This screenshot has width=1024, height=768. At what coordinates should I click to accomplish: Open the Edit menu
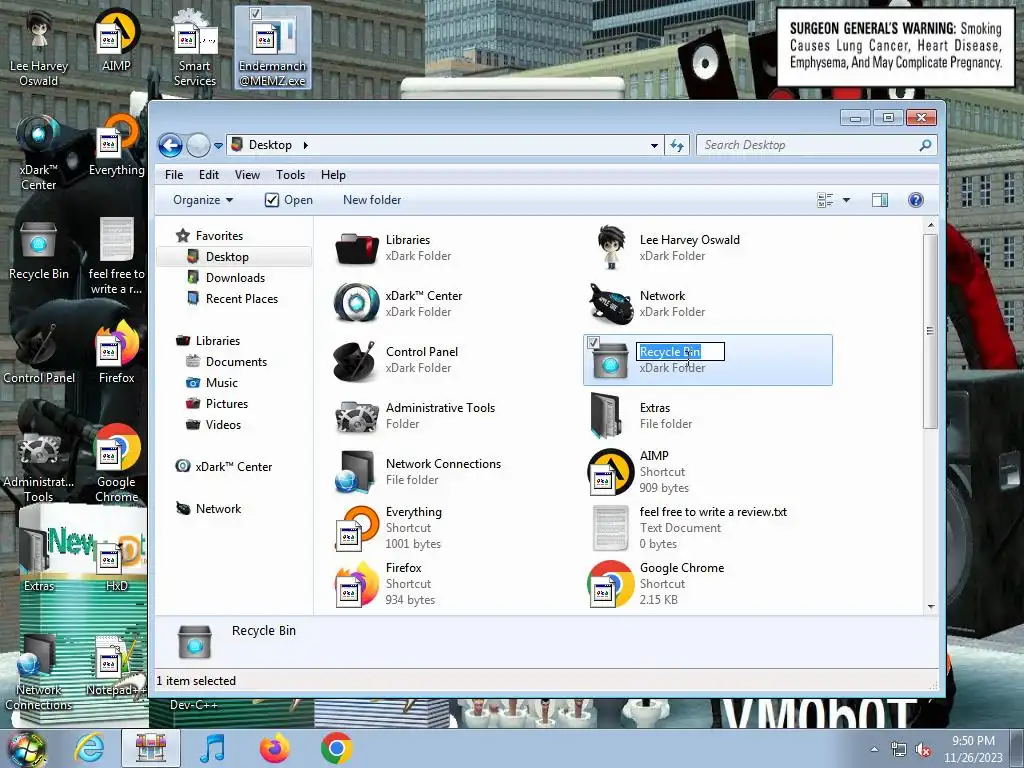coord(209,175)
